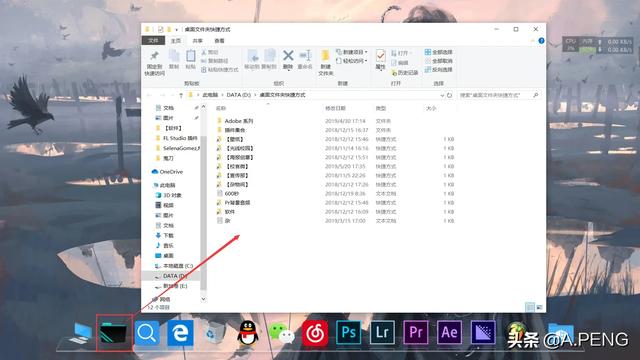The height and width of the screenshot is (360, 640).
Task: Launch Premiere Pro (Pr) from the dock
Action: point(416,333)
